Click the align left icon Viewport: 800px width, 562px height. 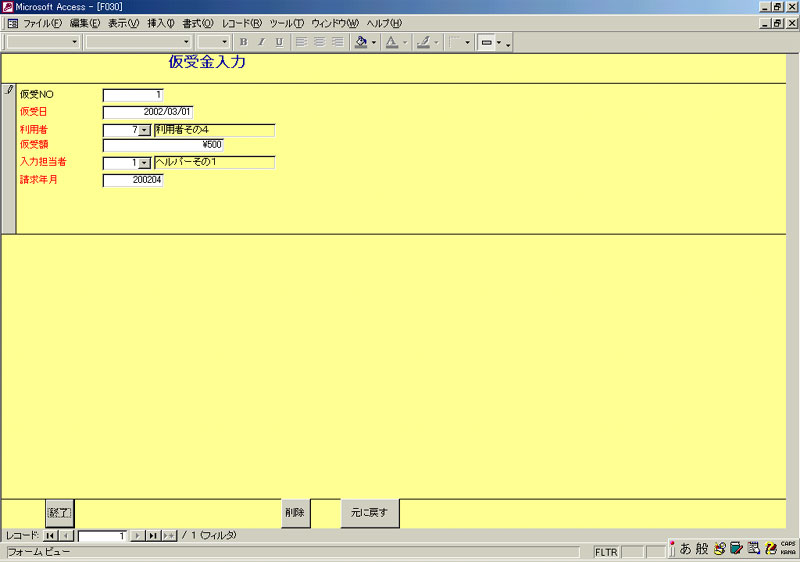(x=301, y=42)
